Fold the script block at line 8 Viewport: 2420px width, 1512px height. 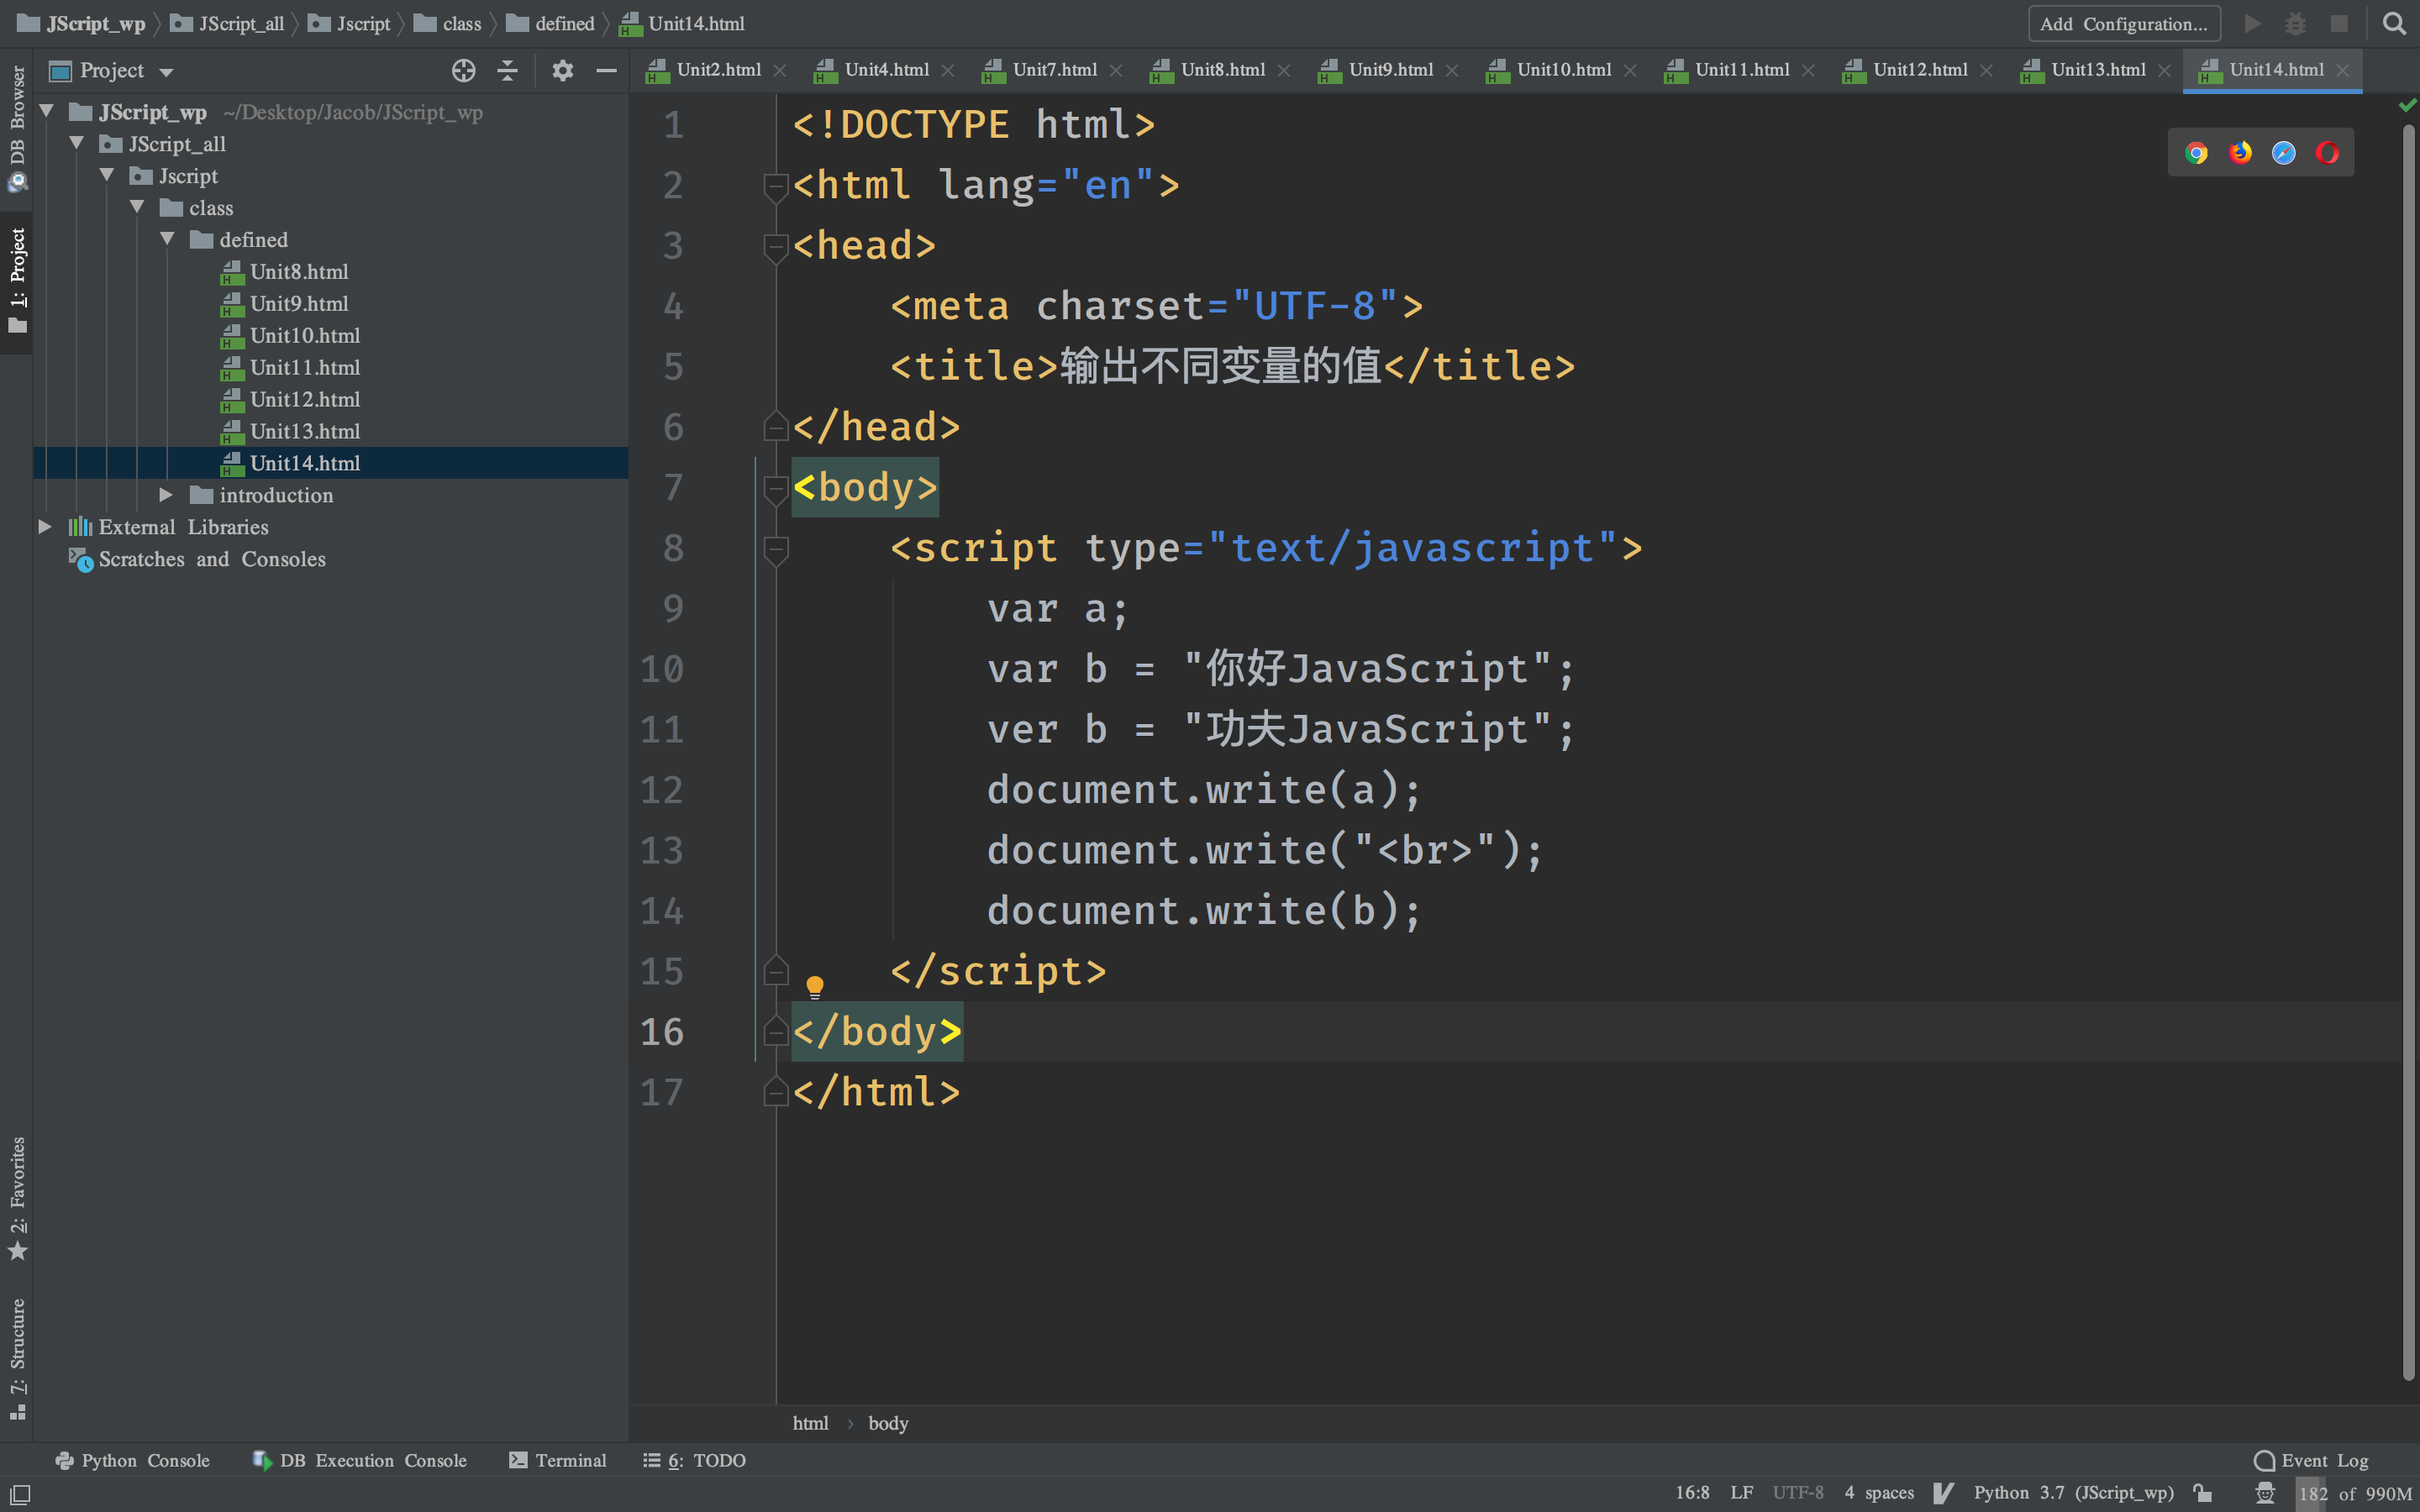(x=775, y=549)
